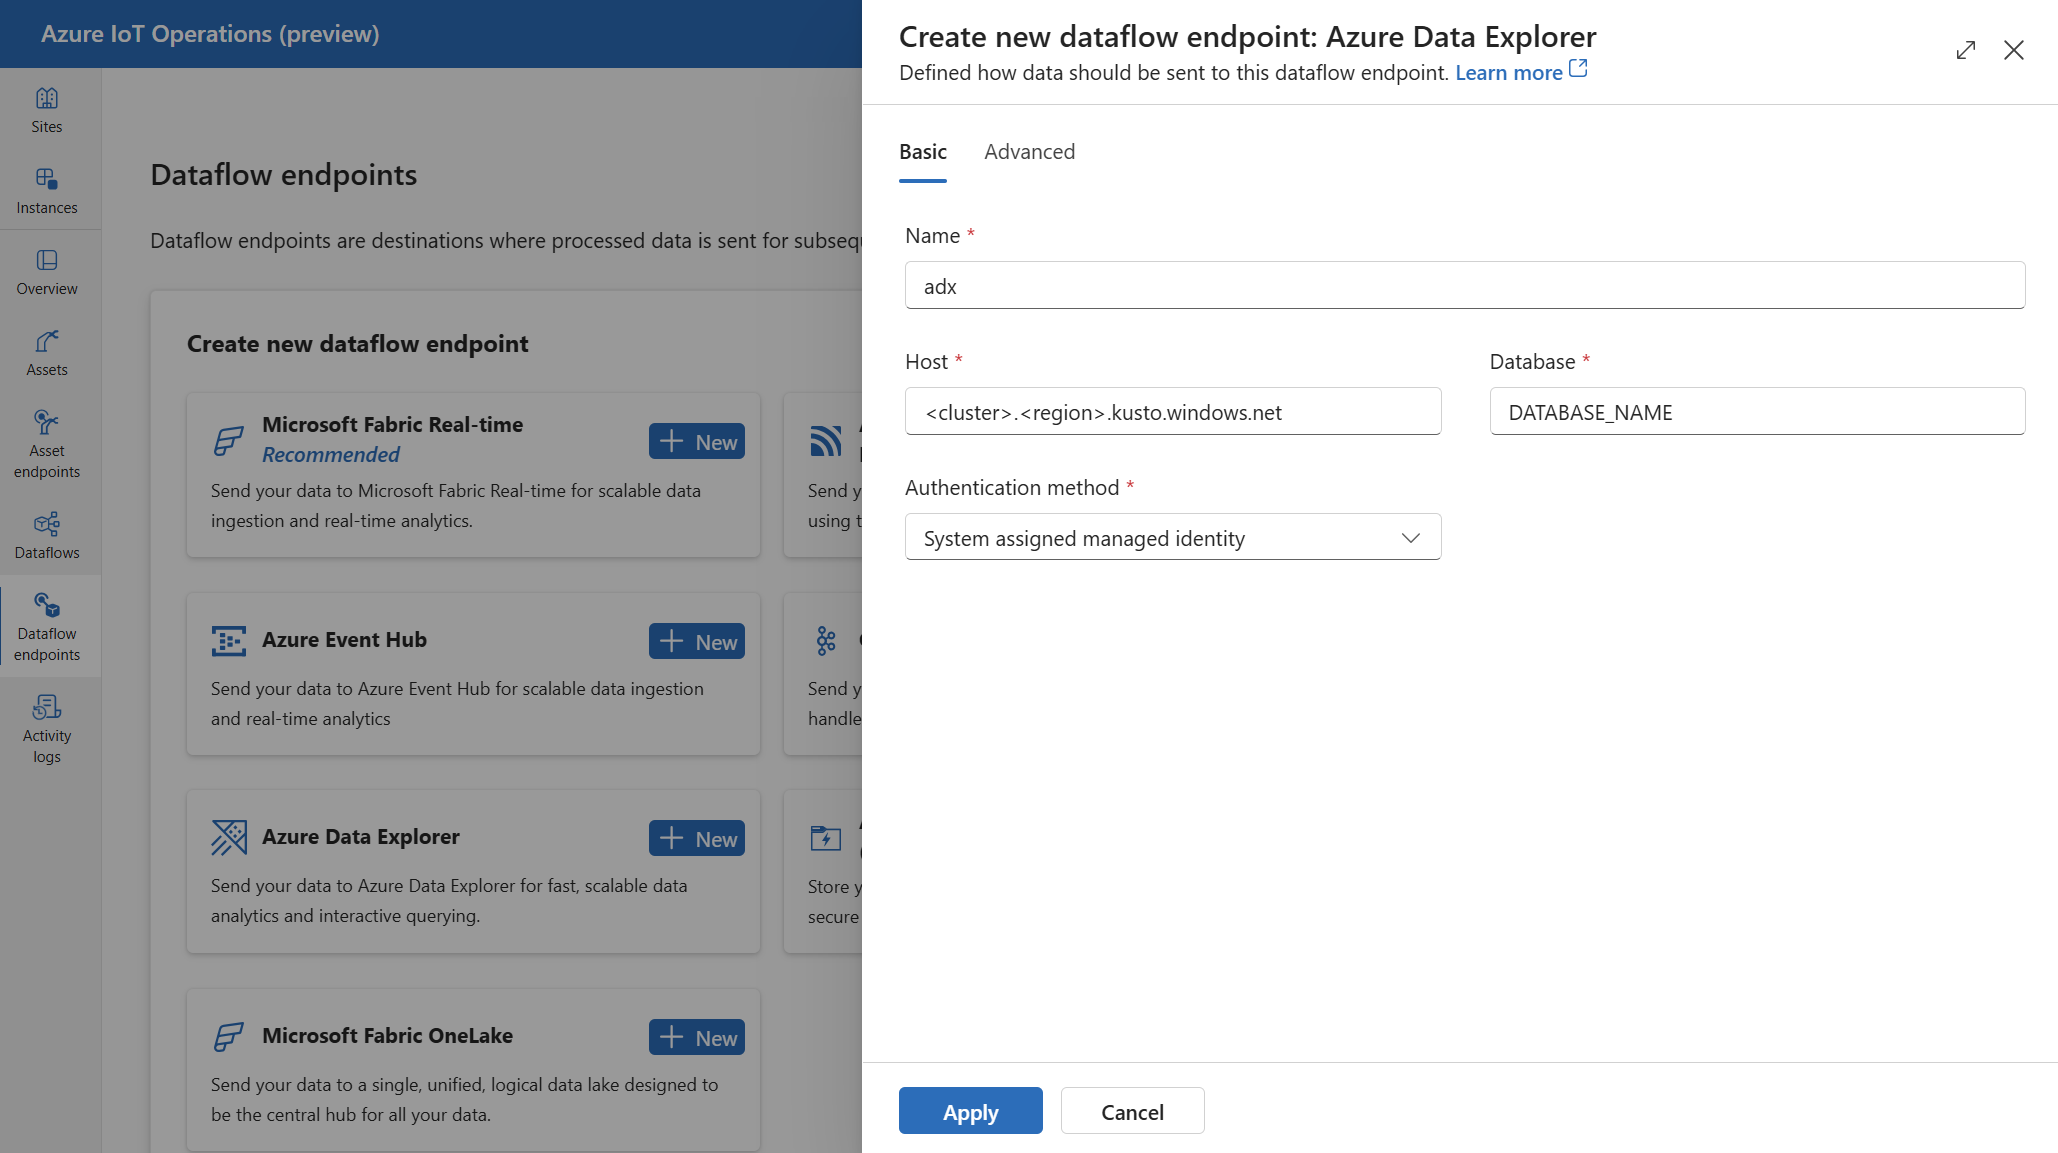Screen dimensions: 2058x1153
Task: Select the Database NAME input field
Action: (1757, 411)
